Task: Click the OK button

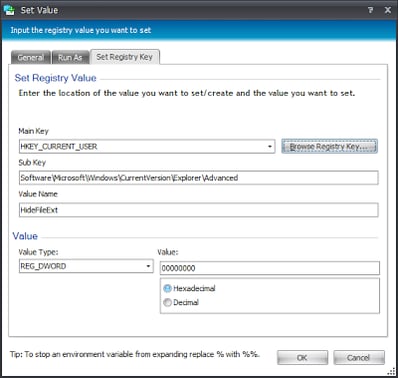Action: pyautogui.click(x=302, y=358)
